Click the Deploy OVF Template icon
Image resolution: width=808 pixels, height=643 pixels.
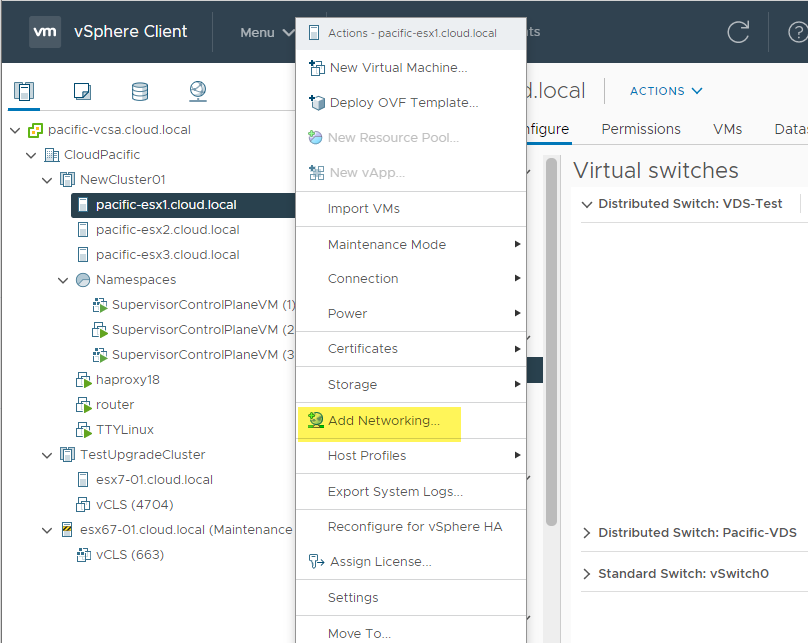(317, 103)
